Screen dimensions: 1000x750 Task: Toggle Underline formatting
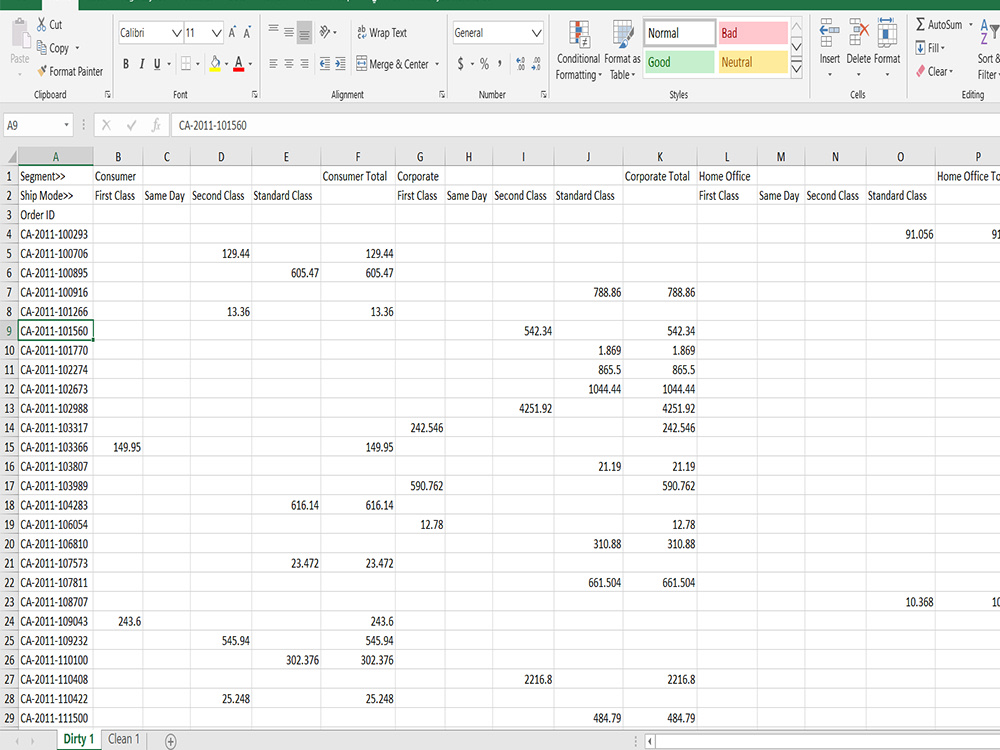pos(157,64)
